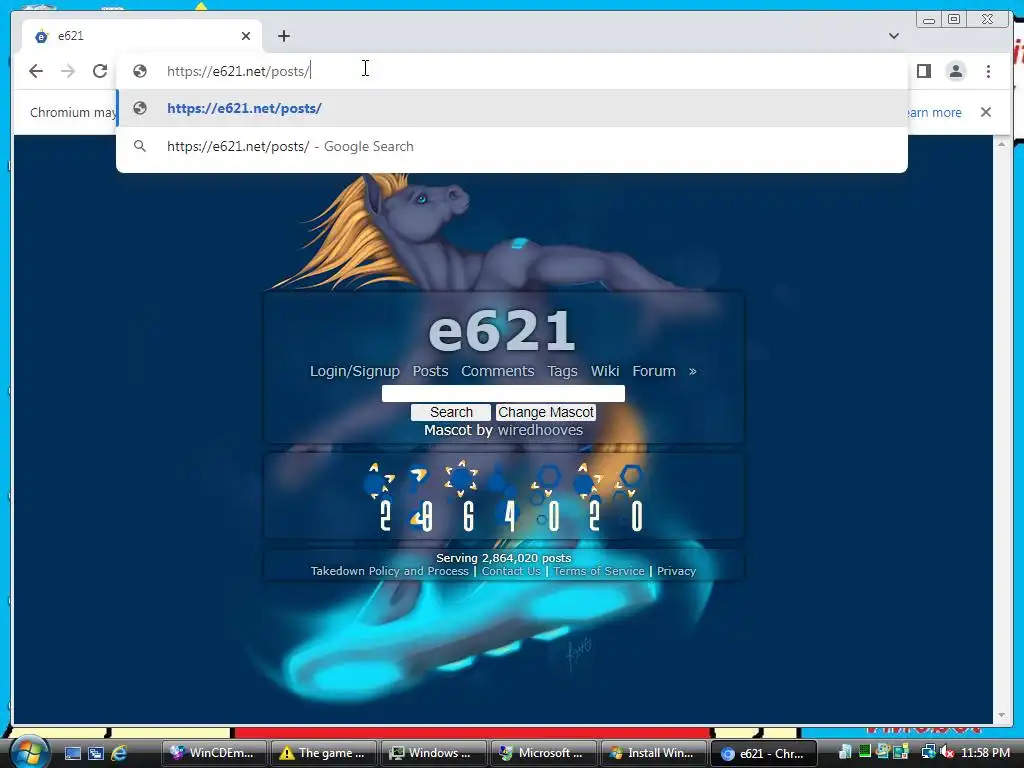Click the e621 site logo heading

click(502, 330)
